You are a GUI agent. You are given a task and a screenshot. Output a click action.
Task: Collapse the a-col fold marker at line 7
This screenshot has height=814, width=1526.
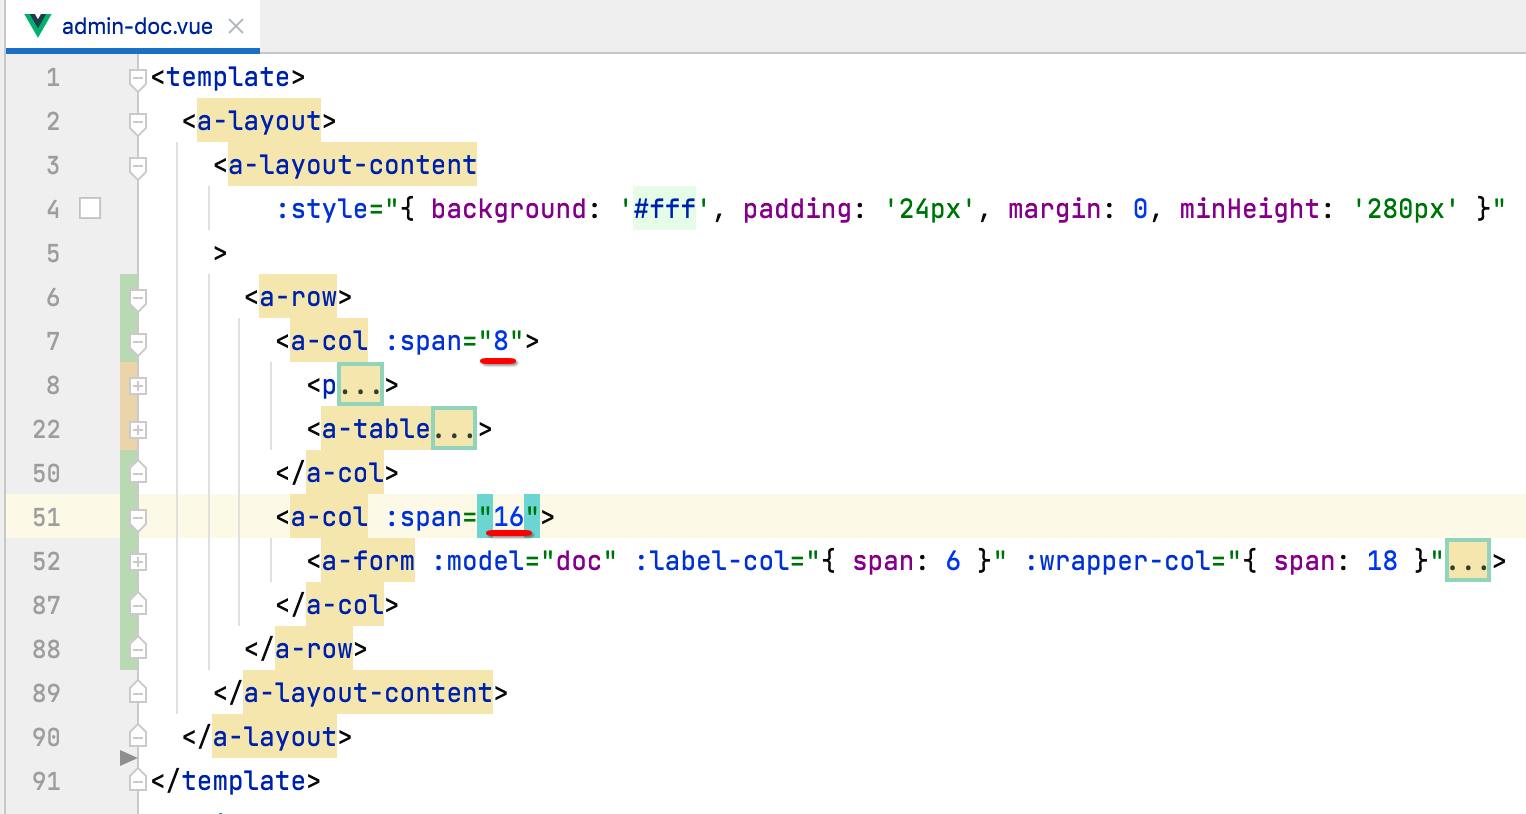pos(137,341)
